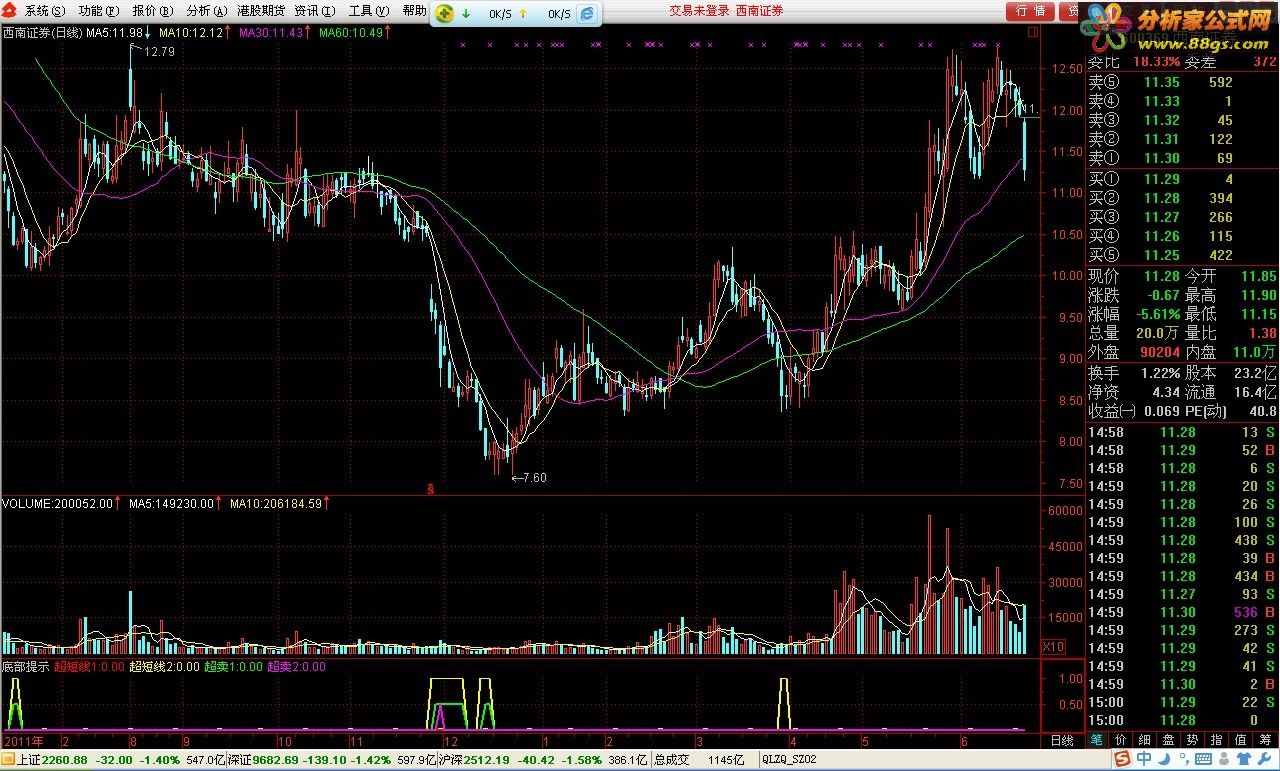Select the 笔 tab in side panel
1280x771 pixels.
pos(1096,740)
